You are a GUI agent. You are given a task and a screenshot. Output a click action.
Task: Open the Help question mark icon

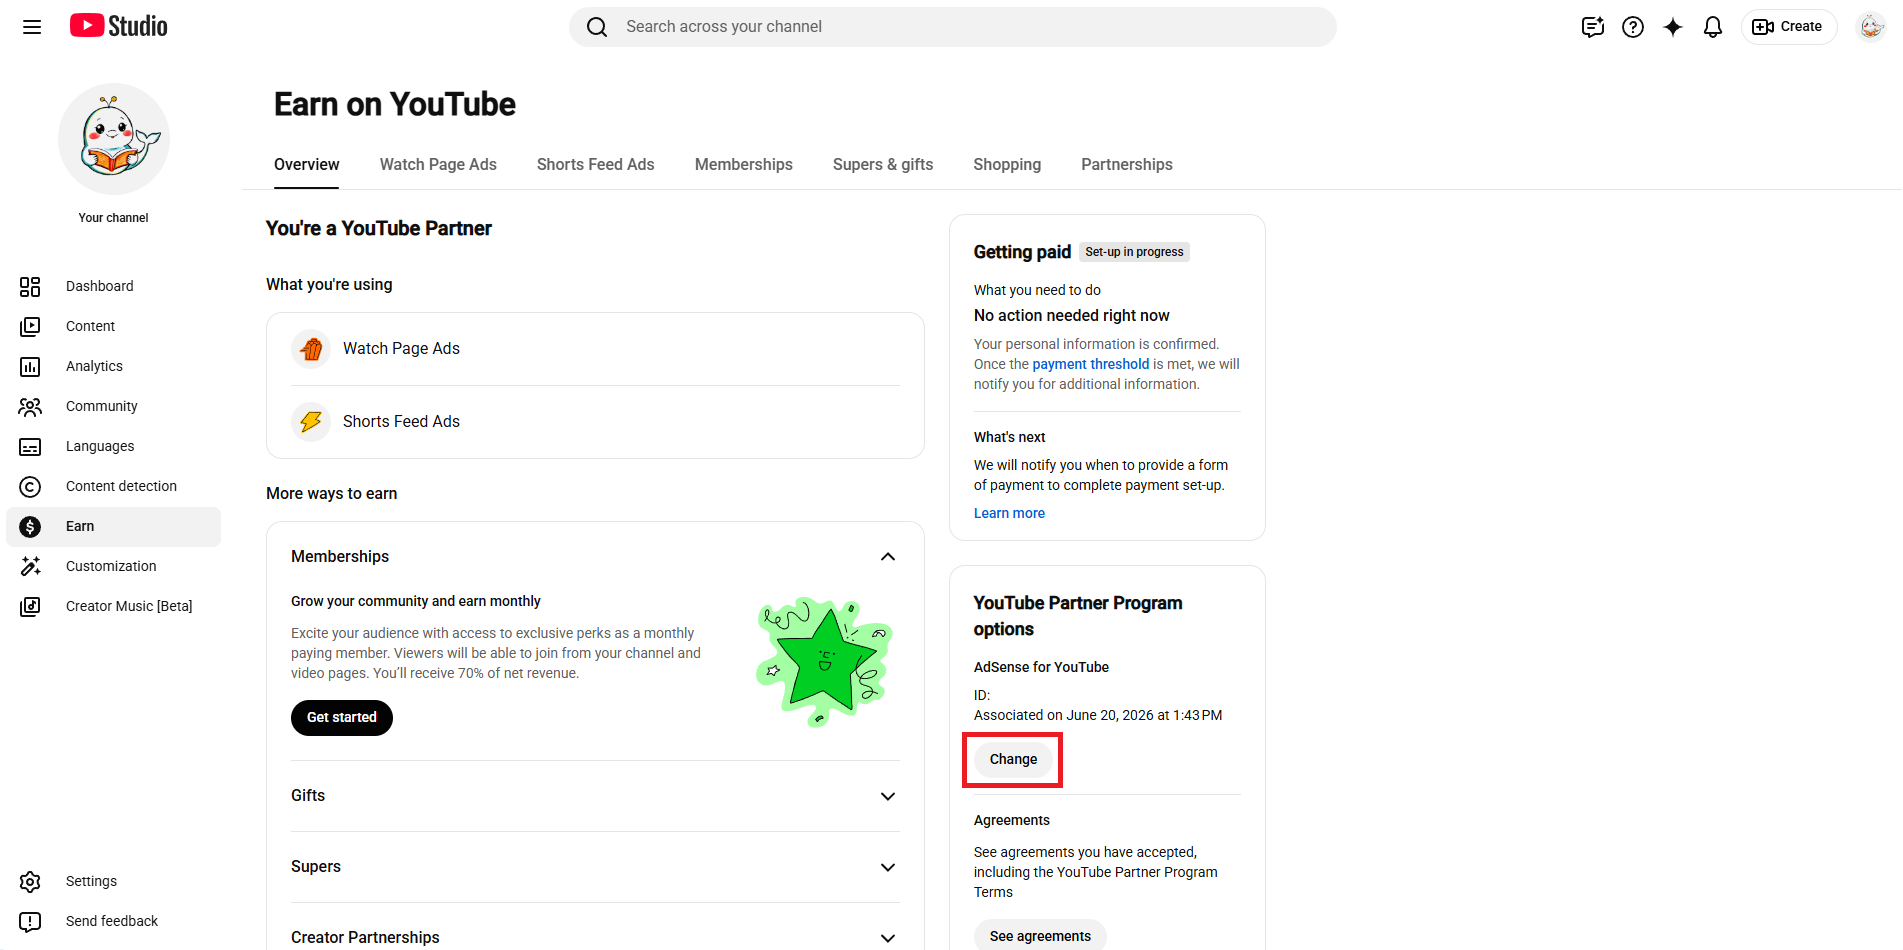(1633, 27)
